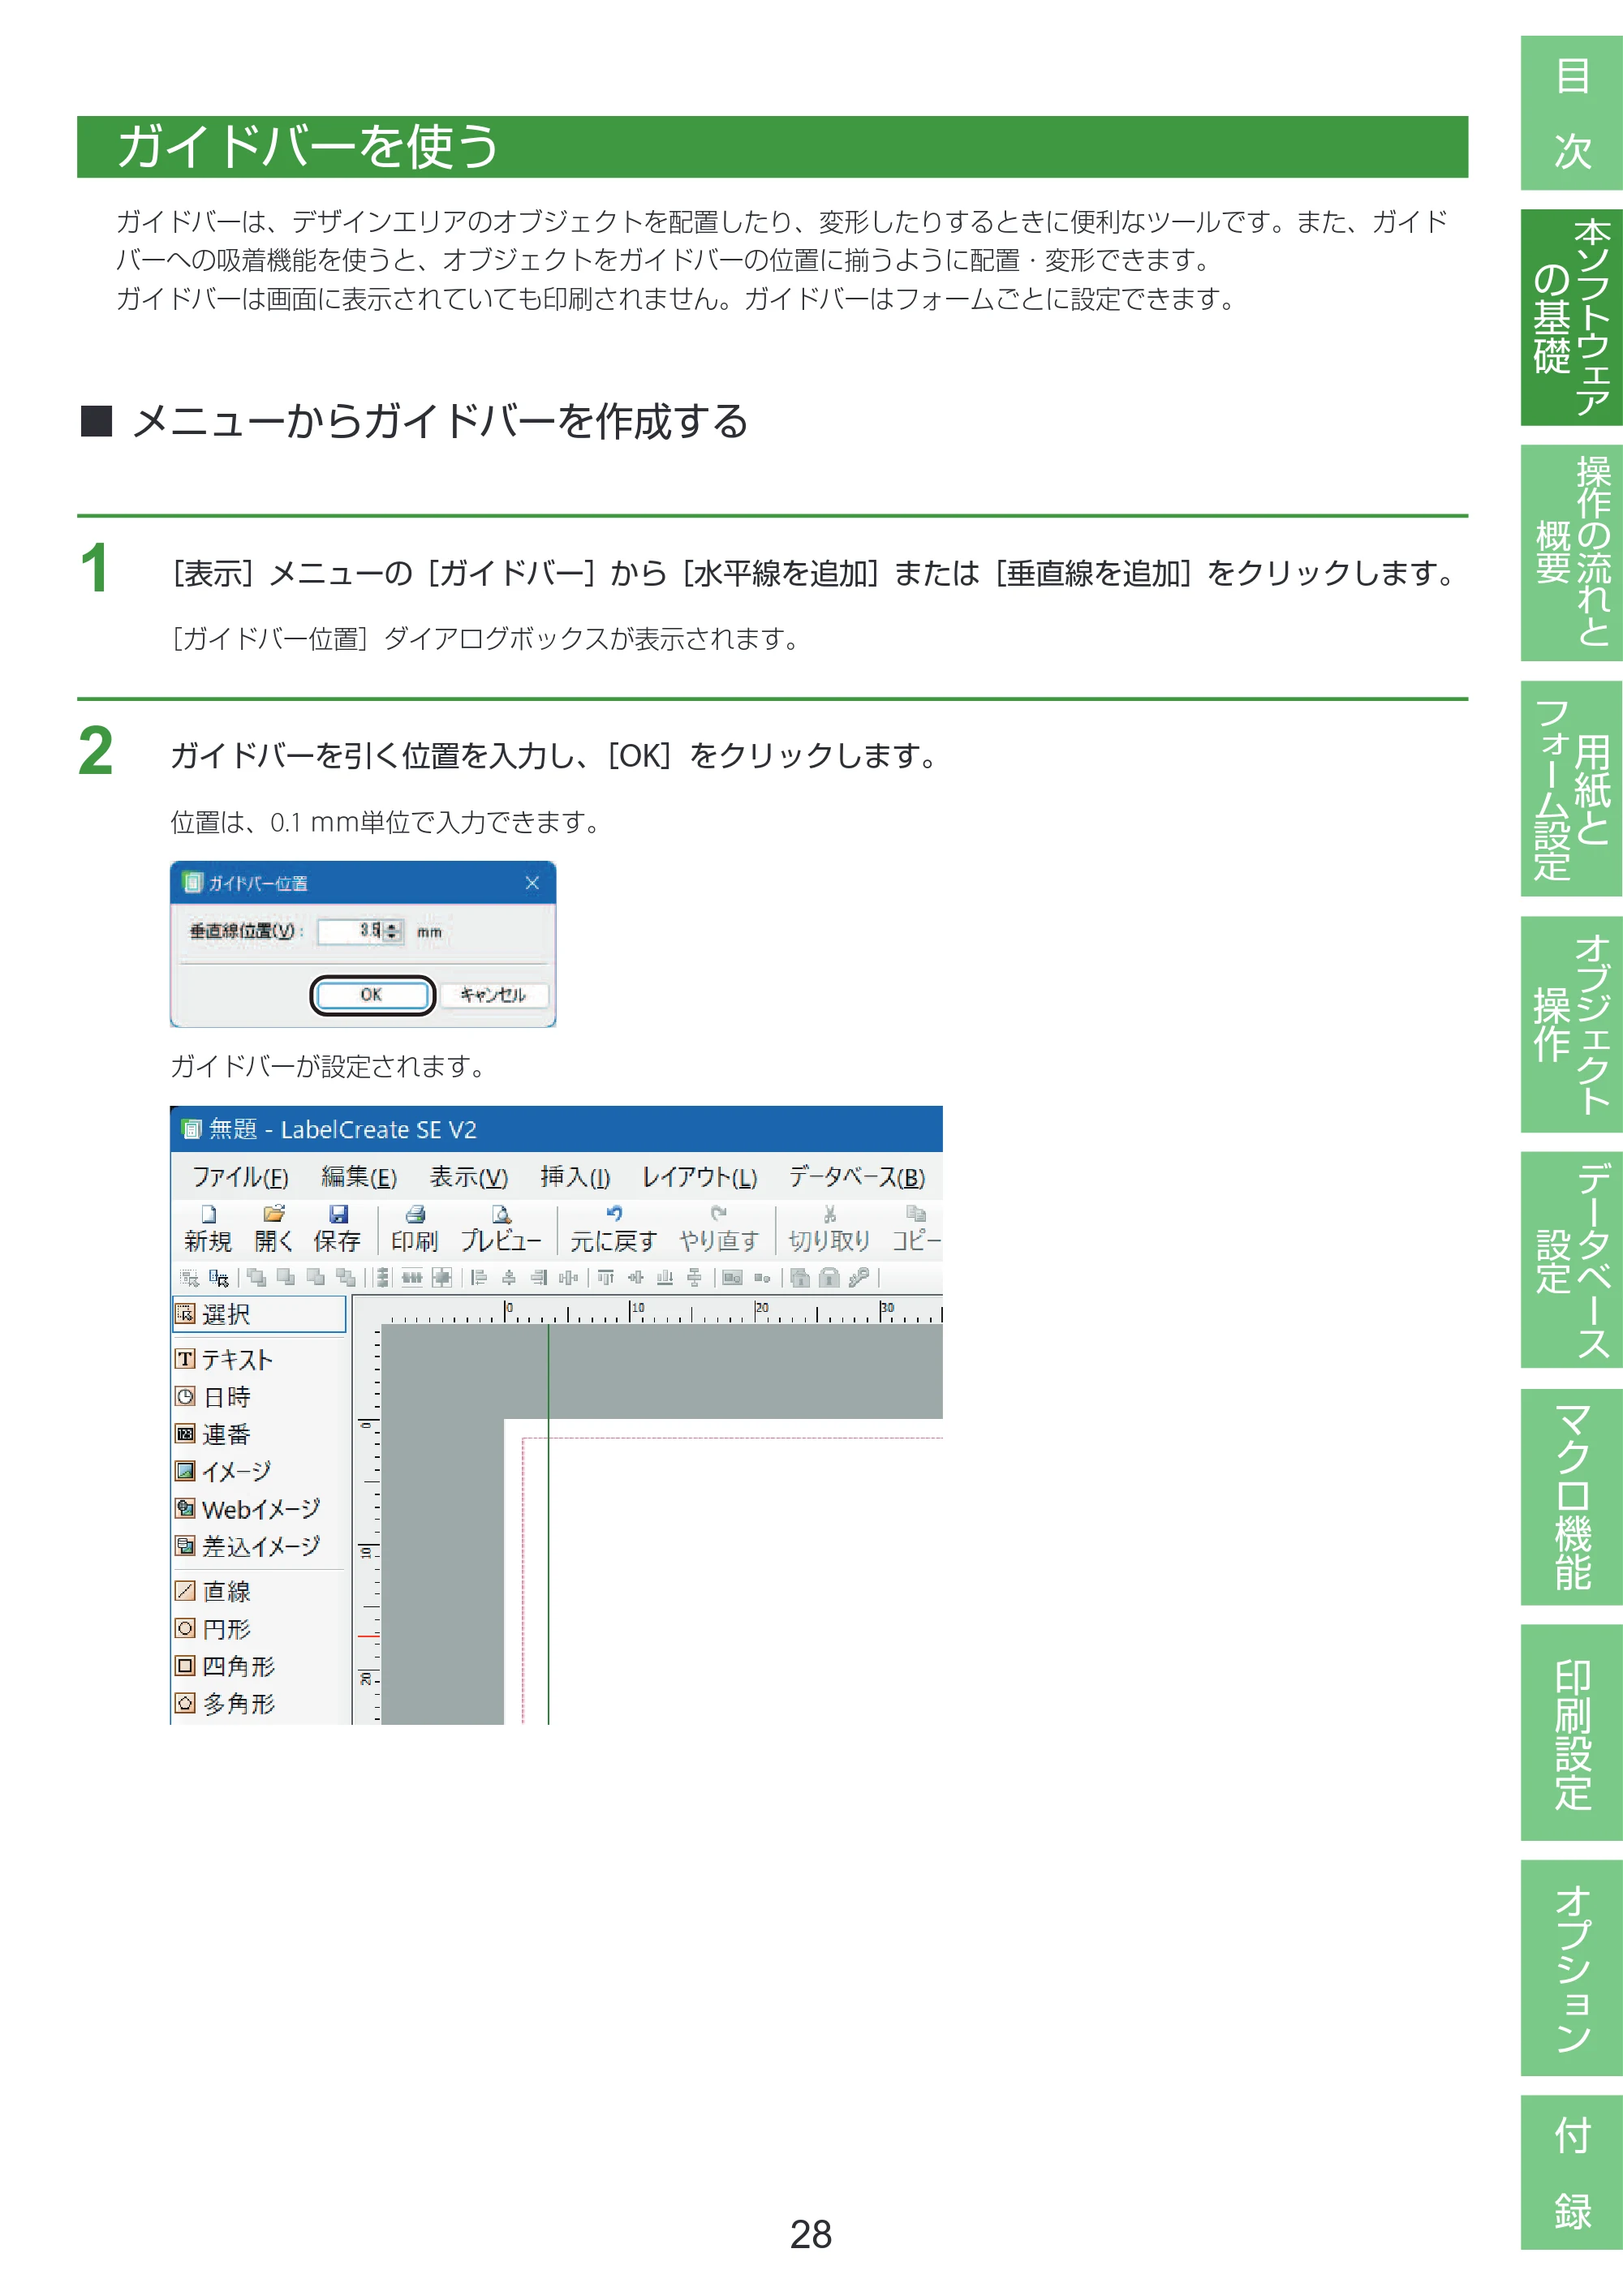Click the 印刷 (Print) toolbar icon
This screenshot has width=1623, height=2296.
tap(414, 1229)
